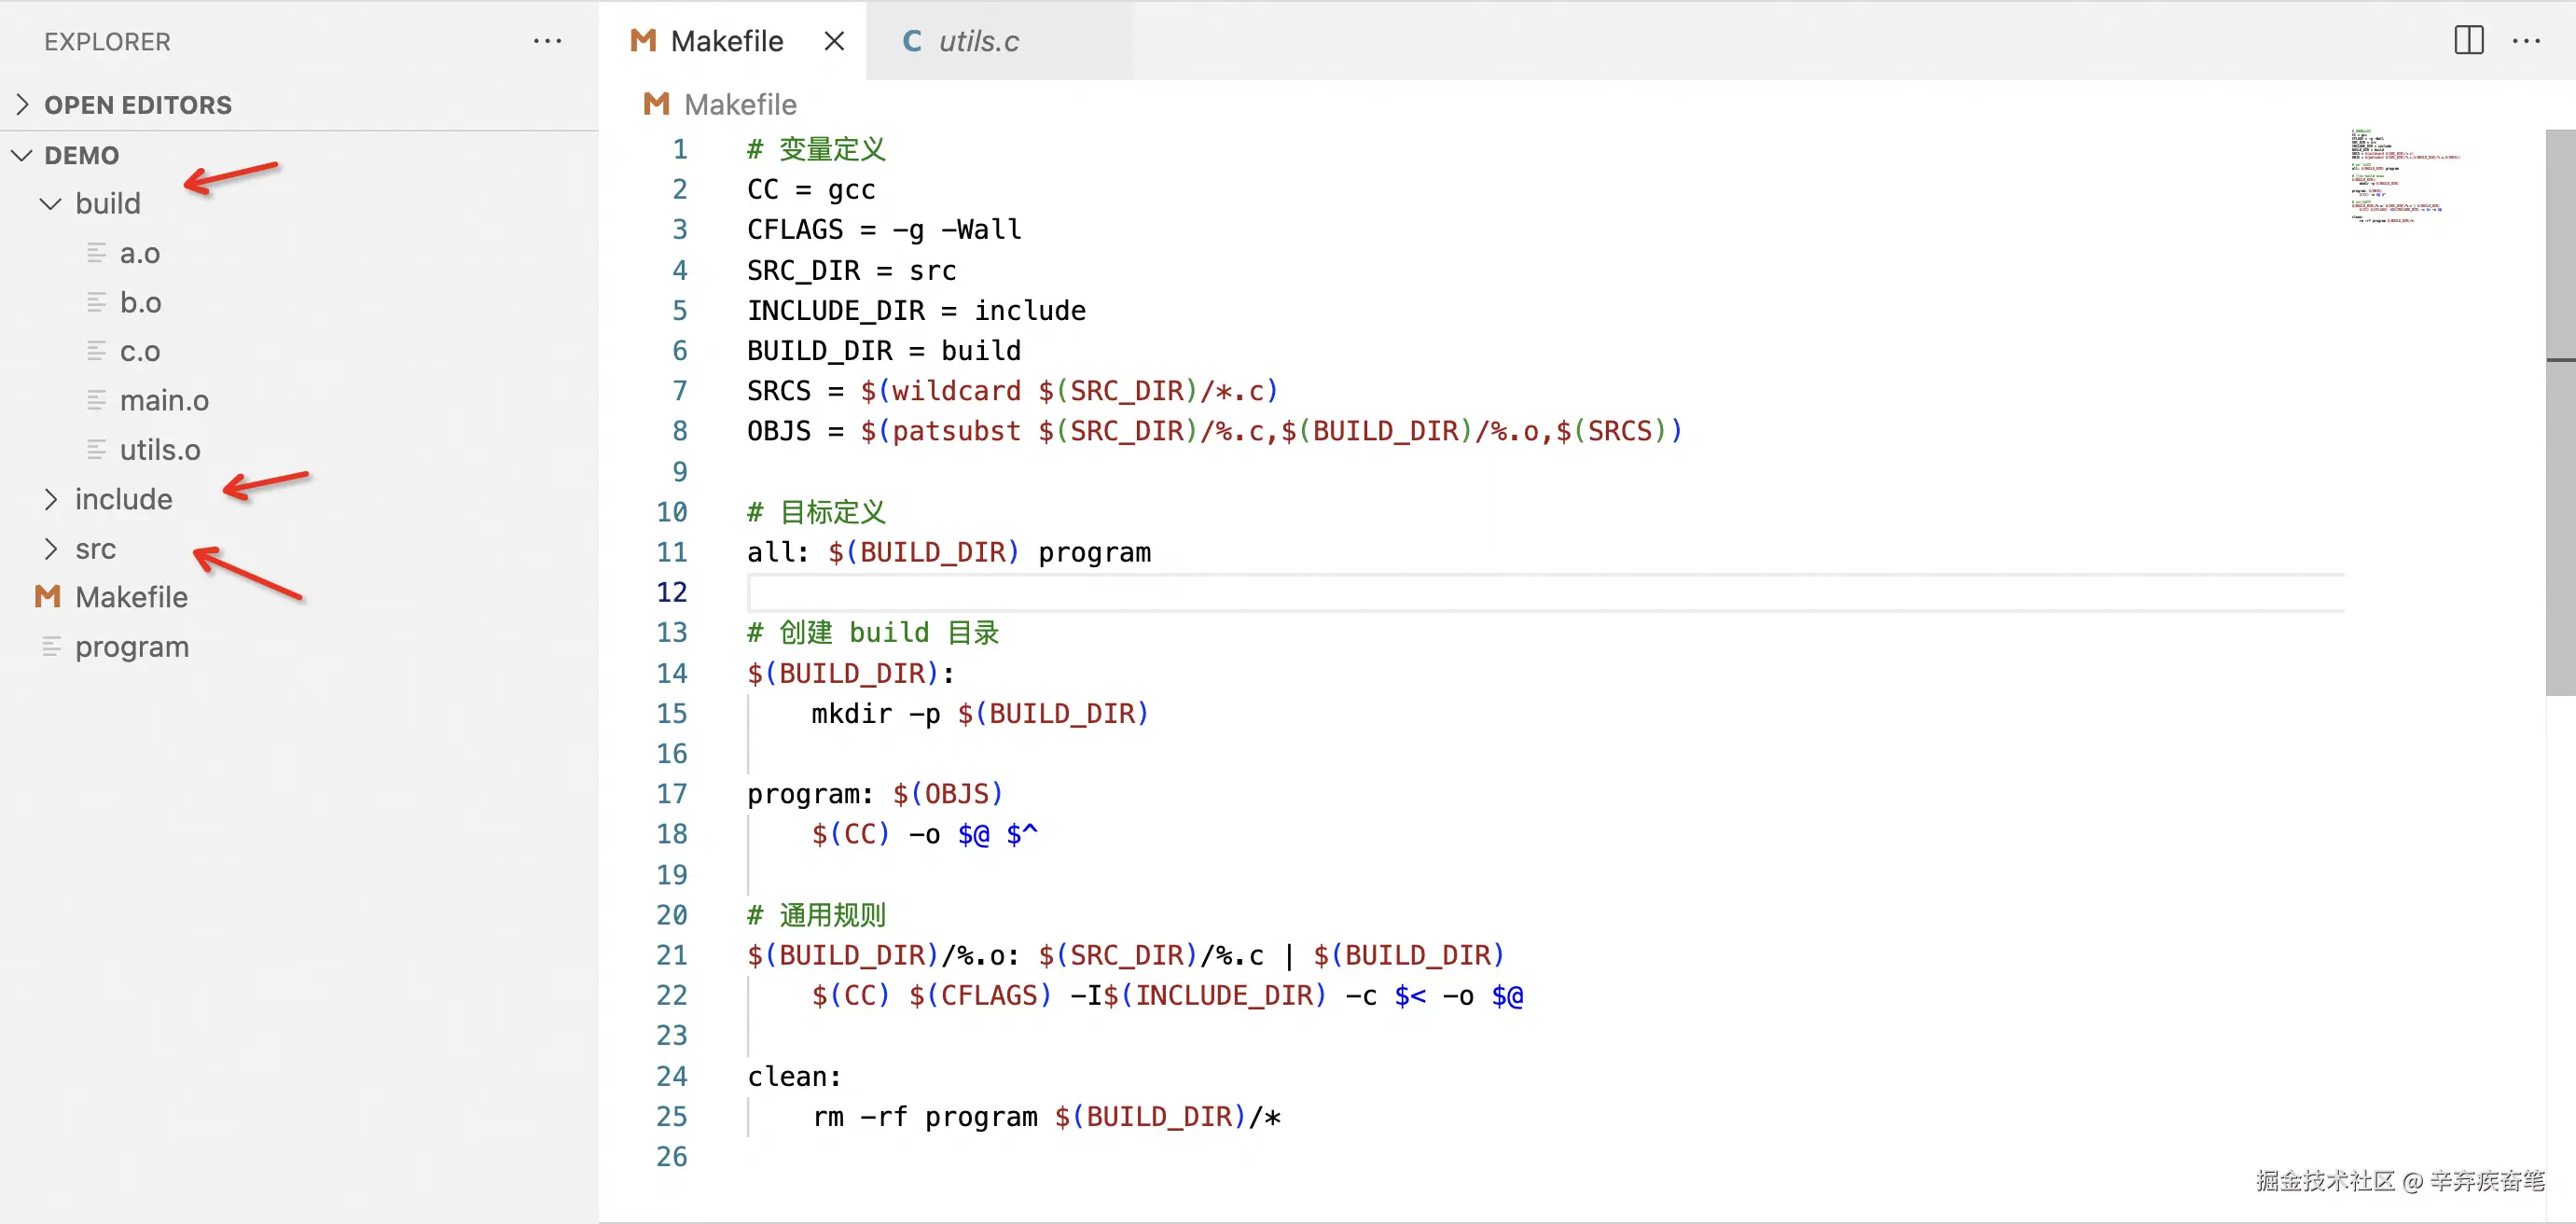Open the Explorer views and more actions ellipsis
Screen dimensions: 2576x1224
547,41
